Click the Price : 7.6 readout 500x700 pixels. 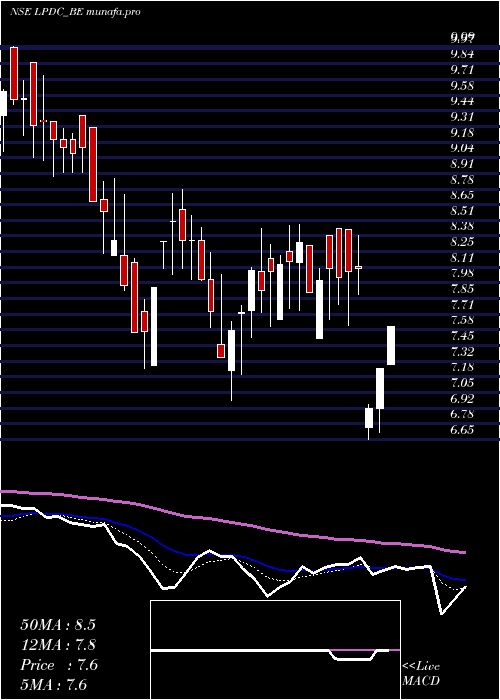pos(58,665)
